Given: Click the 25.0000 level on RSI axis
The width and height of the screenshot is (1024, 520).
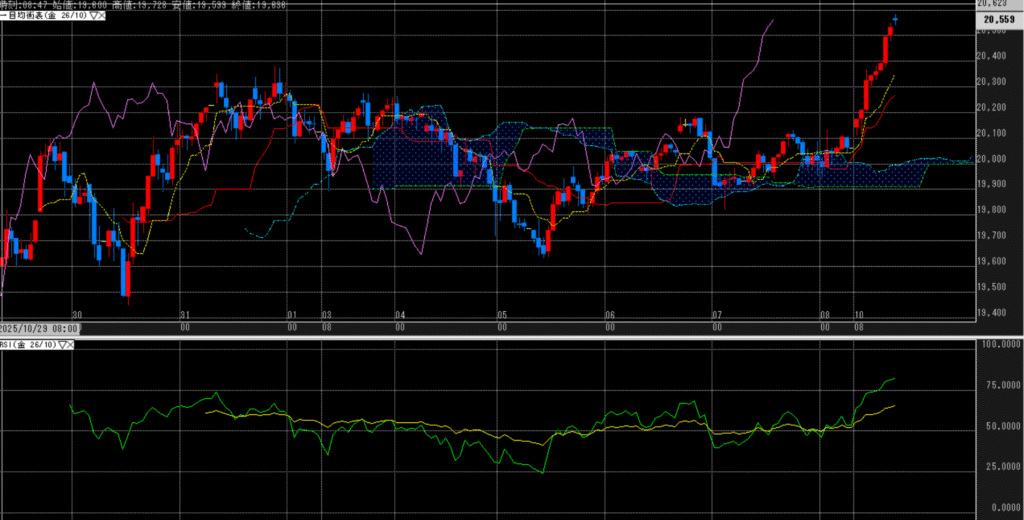Looking at the screenshot, I should (x=999, y=467).
